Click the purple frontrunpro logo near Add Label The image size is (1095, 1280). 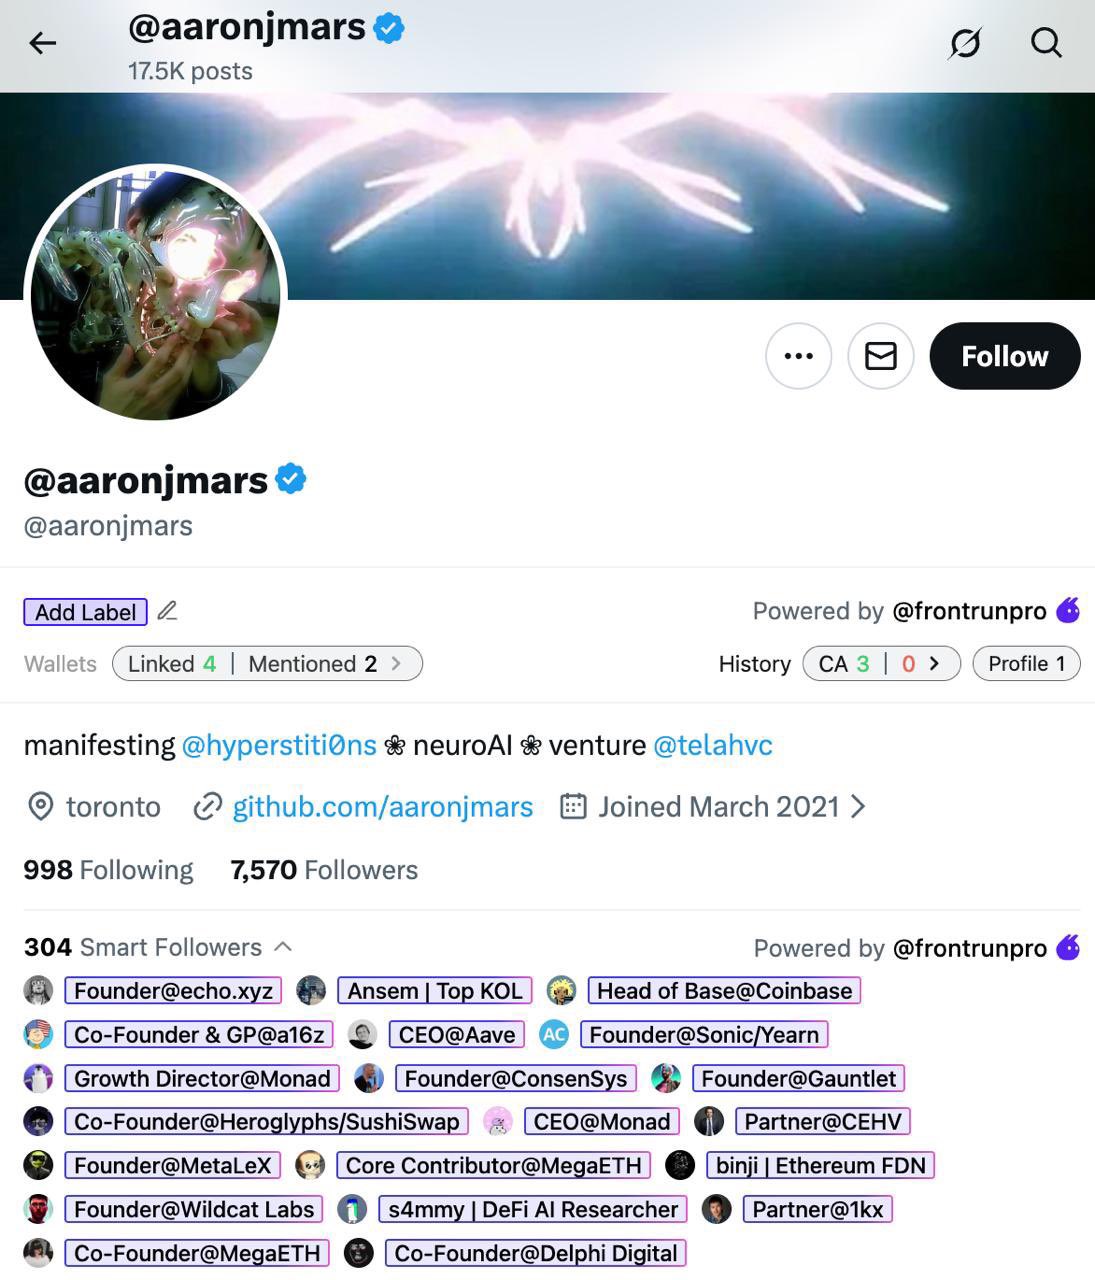pos(1069,610)
